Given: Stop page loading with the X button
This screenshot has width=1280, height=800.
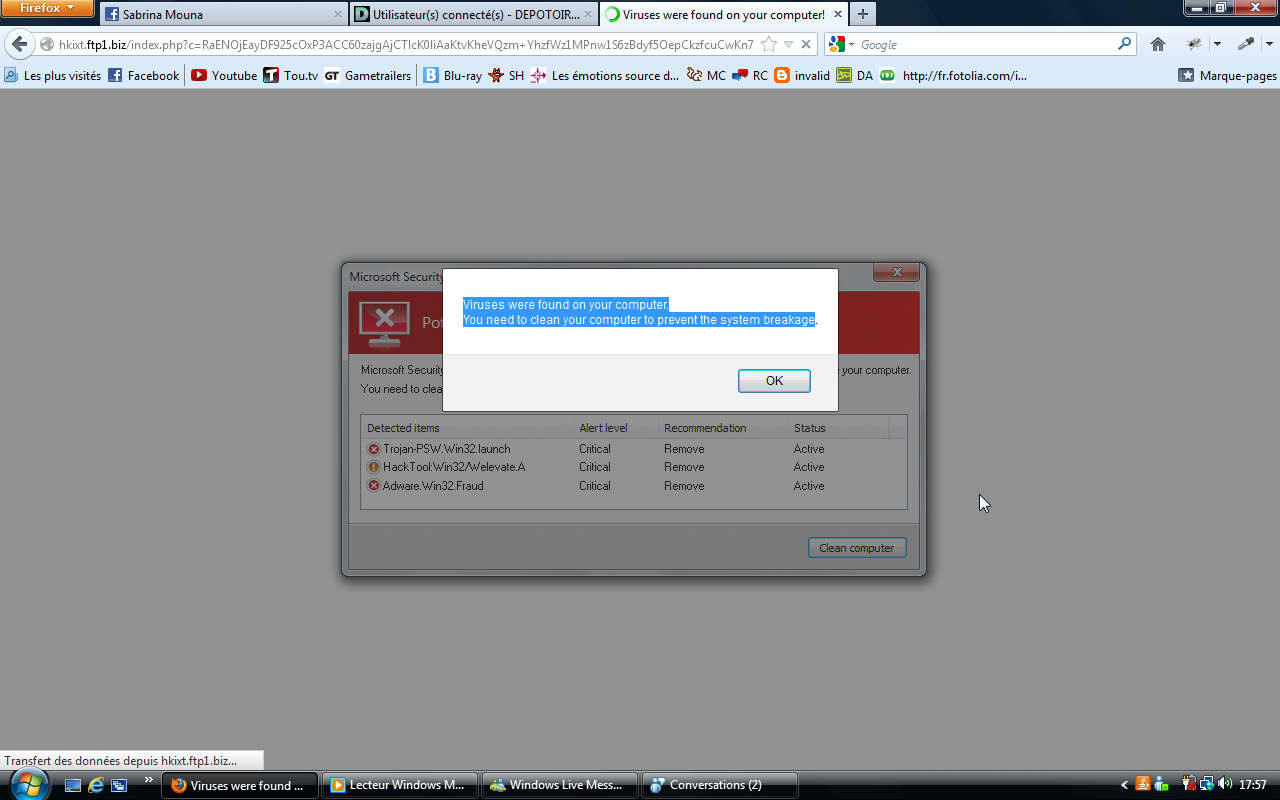Looking at the screenshot, I should click(x=806, y=44).
